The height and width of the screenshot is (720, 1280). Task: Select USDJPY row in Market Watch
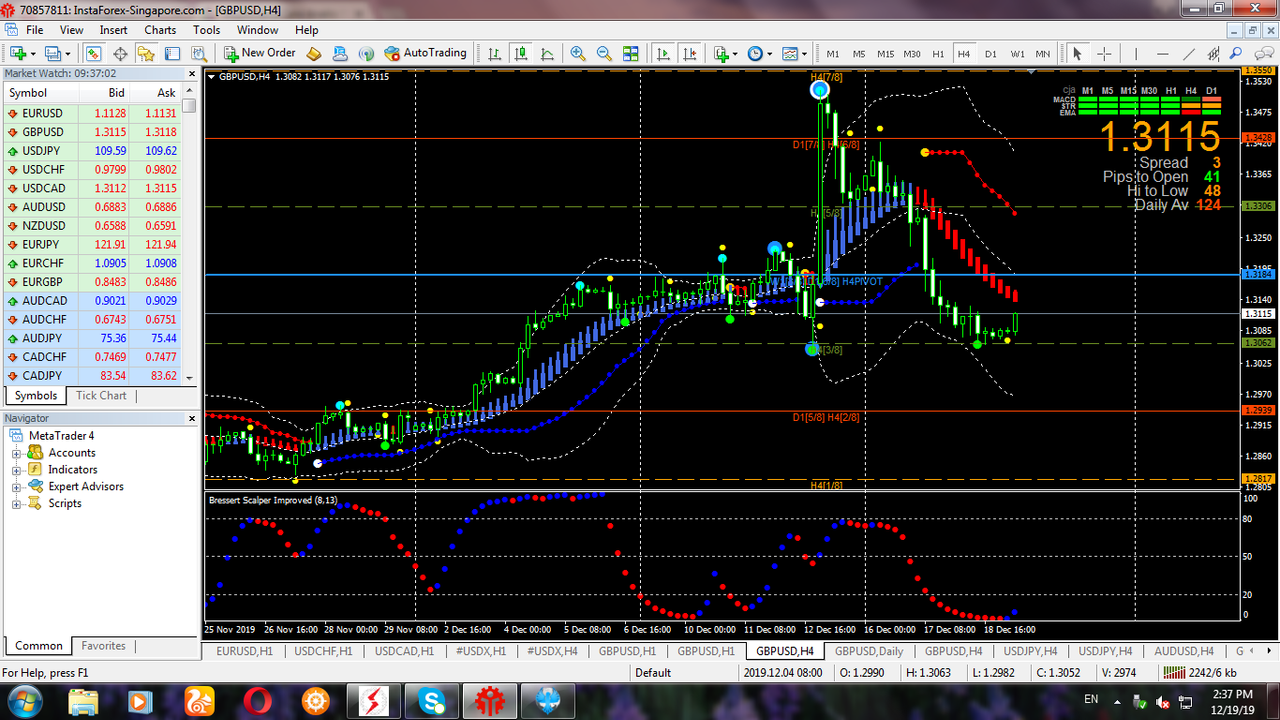click(91, 151)
